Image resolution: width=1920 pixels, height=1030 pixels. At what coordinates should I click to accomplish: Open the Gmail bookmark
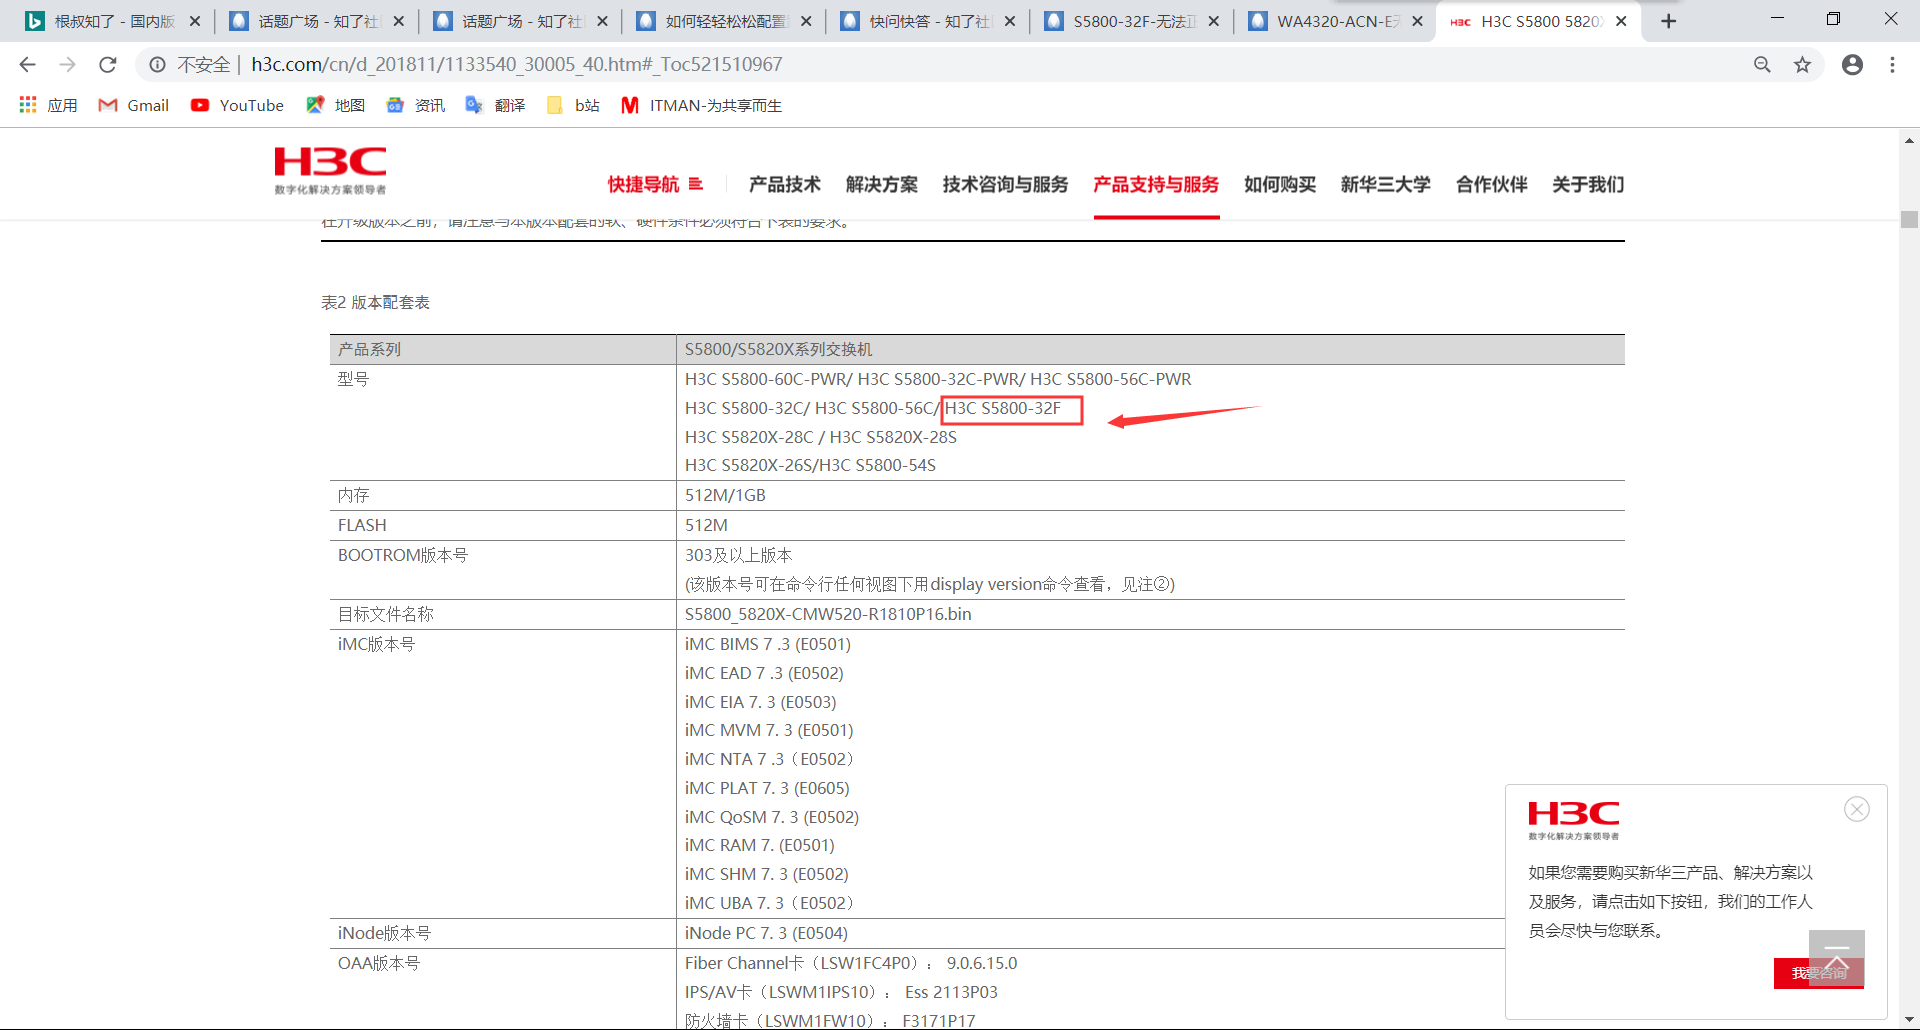tap(134, 105)
